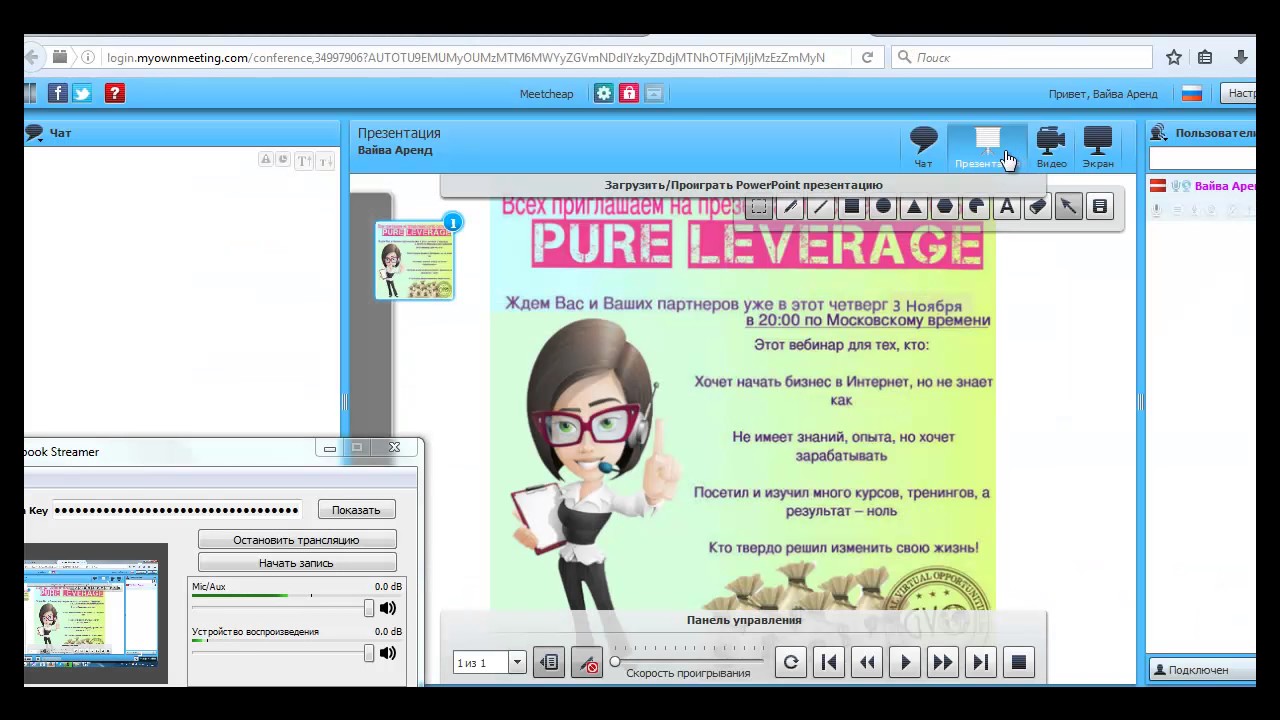The height and width of the screenshot is (720, 1280).
Task: Select the circle shape tool
Action: point(883,207)
